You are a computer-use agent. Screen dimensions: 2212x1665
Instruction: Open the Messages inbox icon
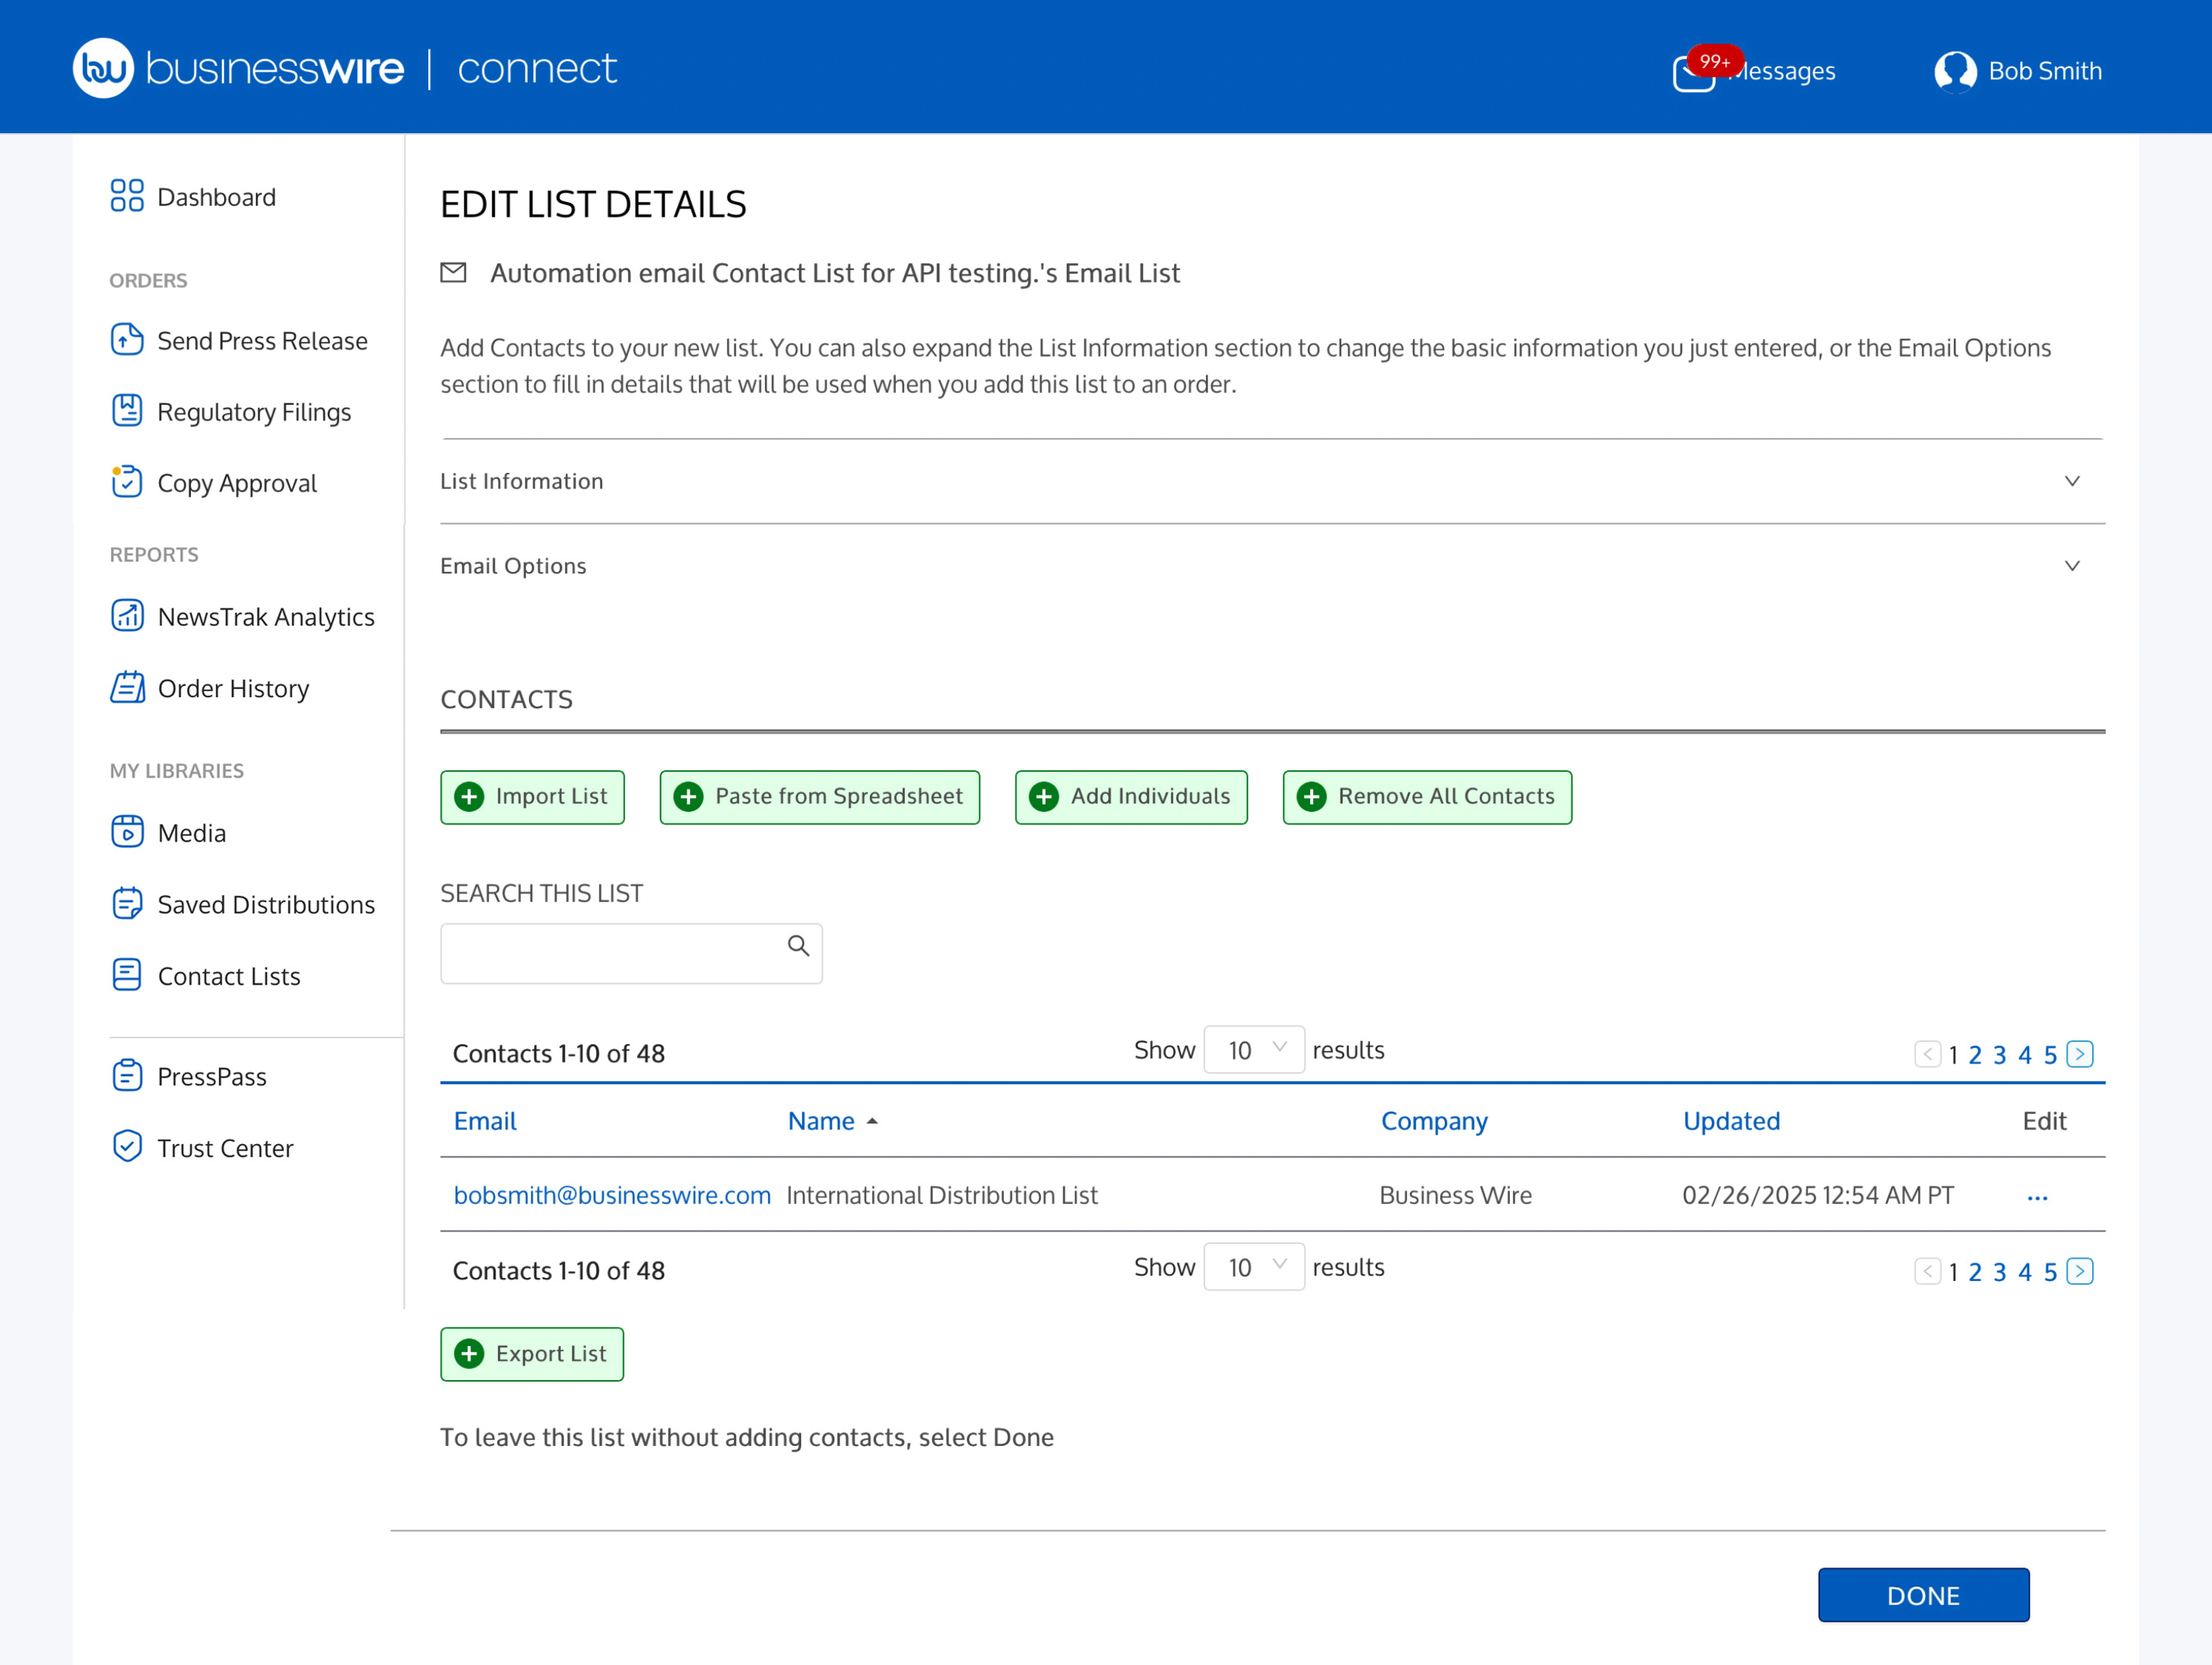tap(1694, 73)
